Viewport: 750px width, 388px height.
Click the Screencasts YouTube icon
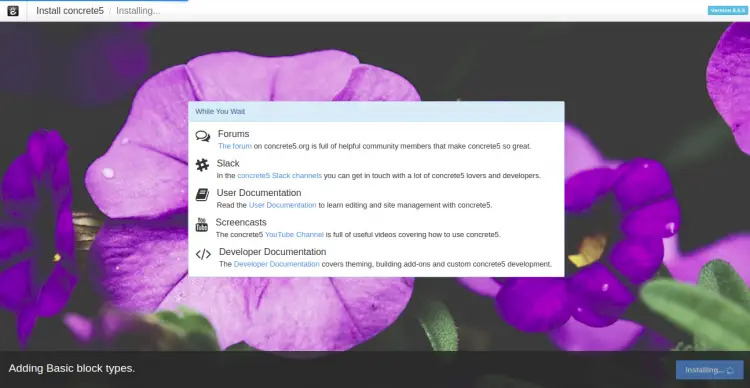click(202, 224)
